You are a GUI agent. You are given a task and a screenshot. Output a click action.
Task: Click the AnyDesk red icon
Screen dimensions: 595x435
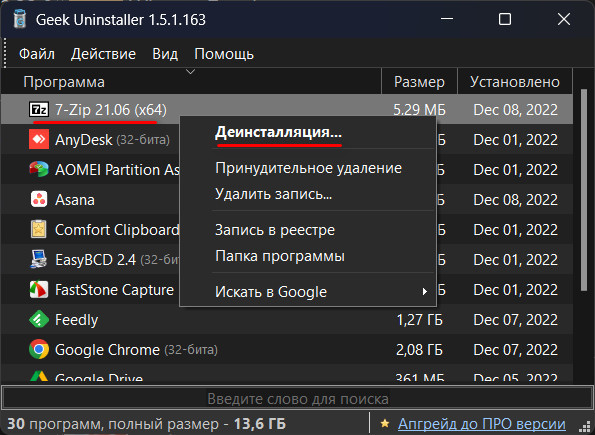(39, 139)
